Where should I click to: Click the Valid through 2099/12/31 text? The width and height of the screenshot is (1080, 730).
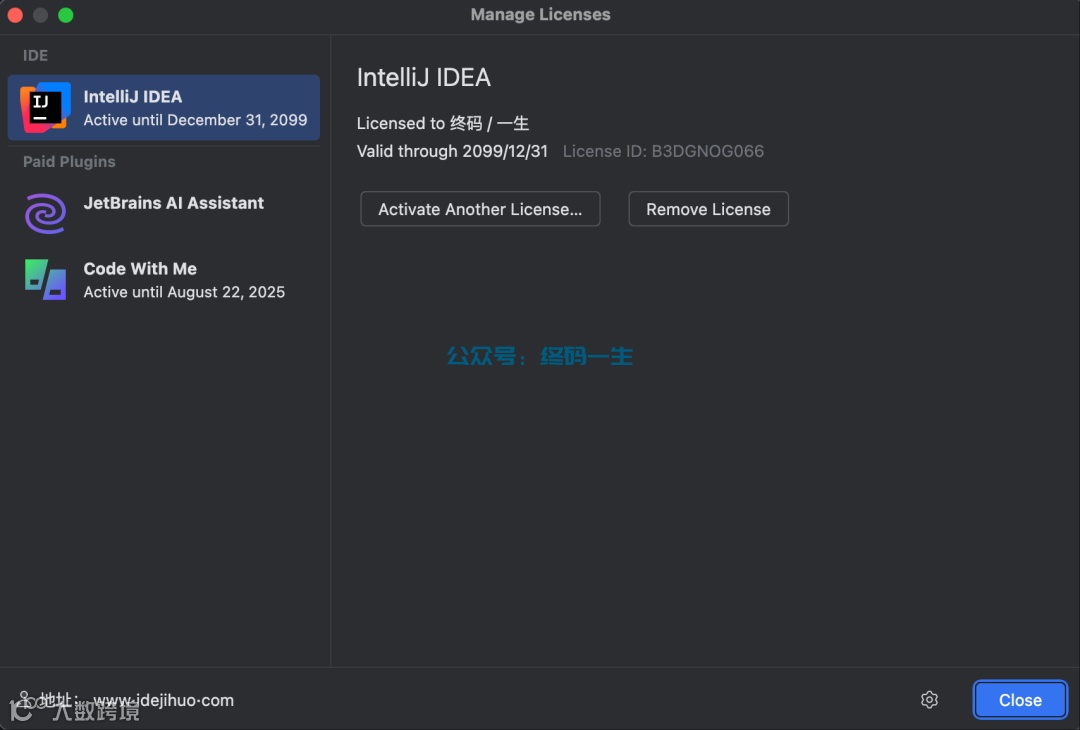[x=452, y=152]
